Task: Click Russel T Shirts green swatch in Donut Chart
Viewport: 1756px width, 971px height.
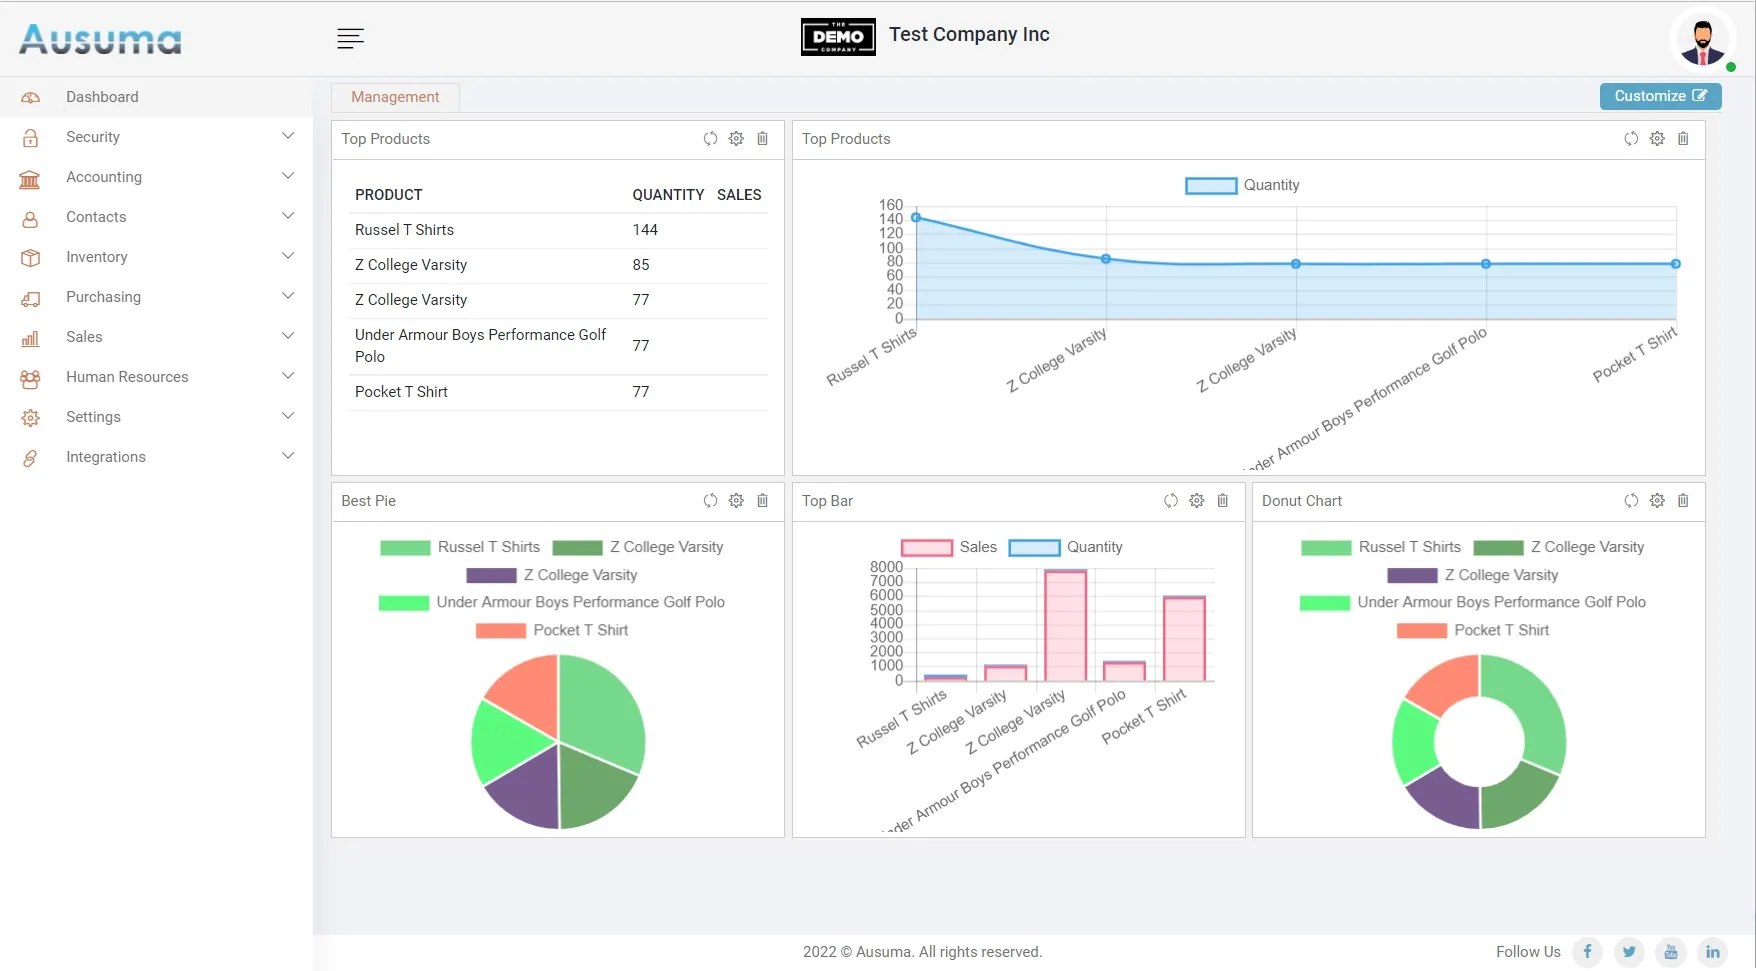Action: click(1326, 548)
